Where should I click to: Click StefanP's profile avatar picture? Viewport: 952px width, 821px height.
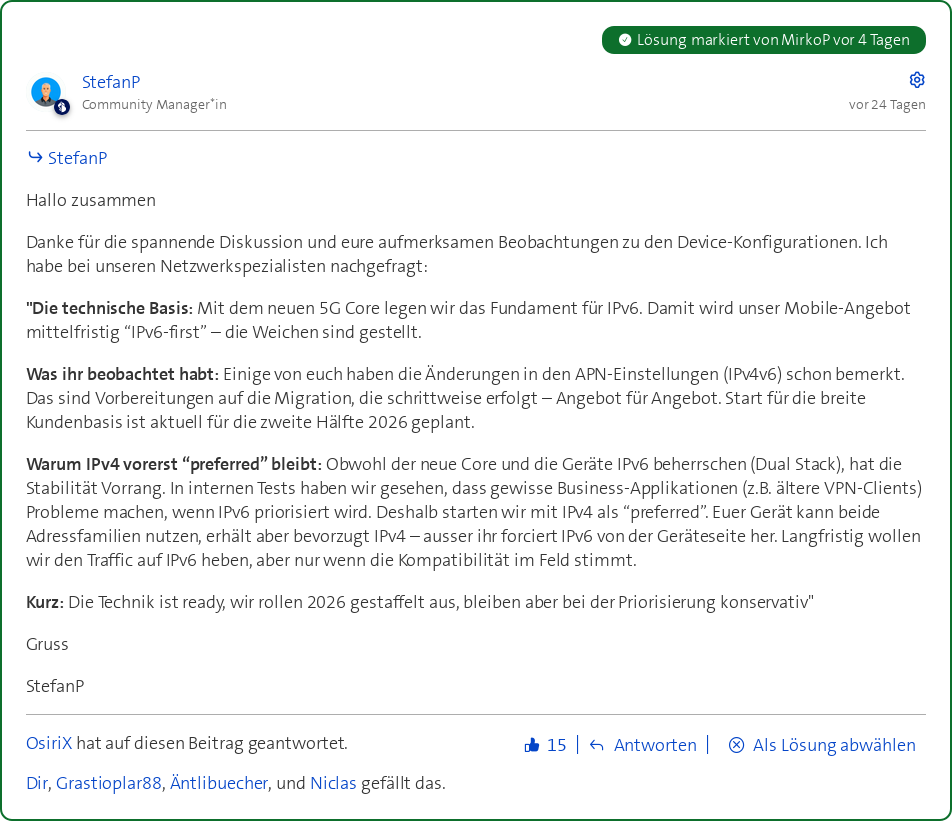(46, 92)
